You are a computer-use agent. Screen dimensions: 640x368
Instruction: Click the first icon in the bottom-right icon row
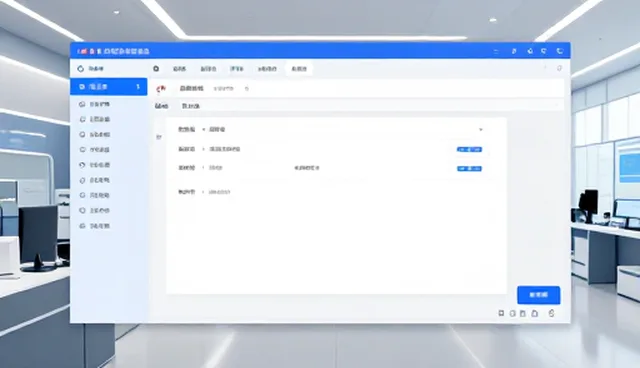[501, 313]
